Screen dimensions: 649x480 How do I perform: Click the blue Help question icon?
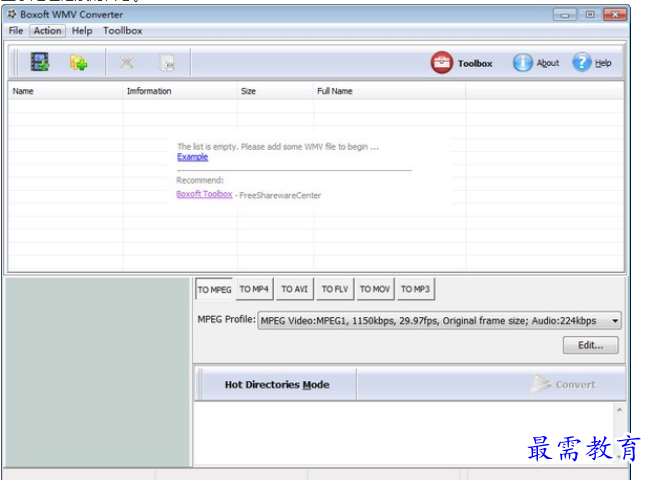coord(582,62)
